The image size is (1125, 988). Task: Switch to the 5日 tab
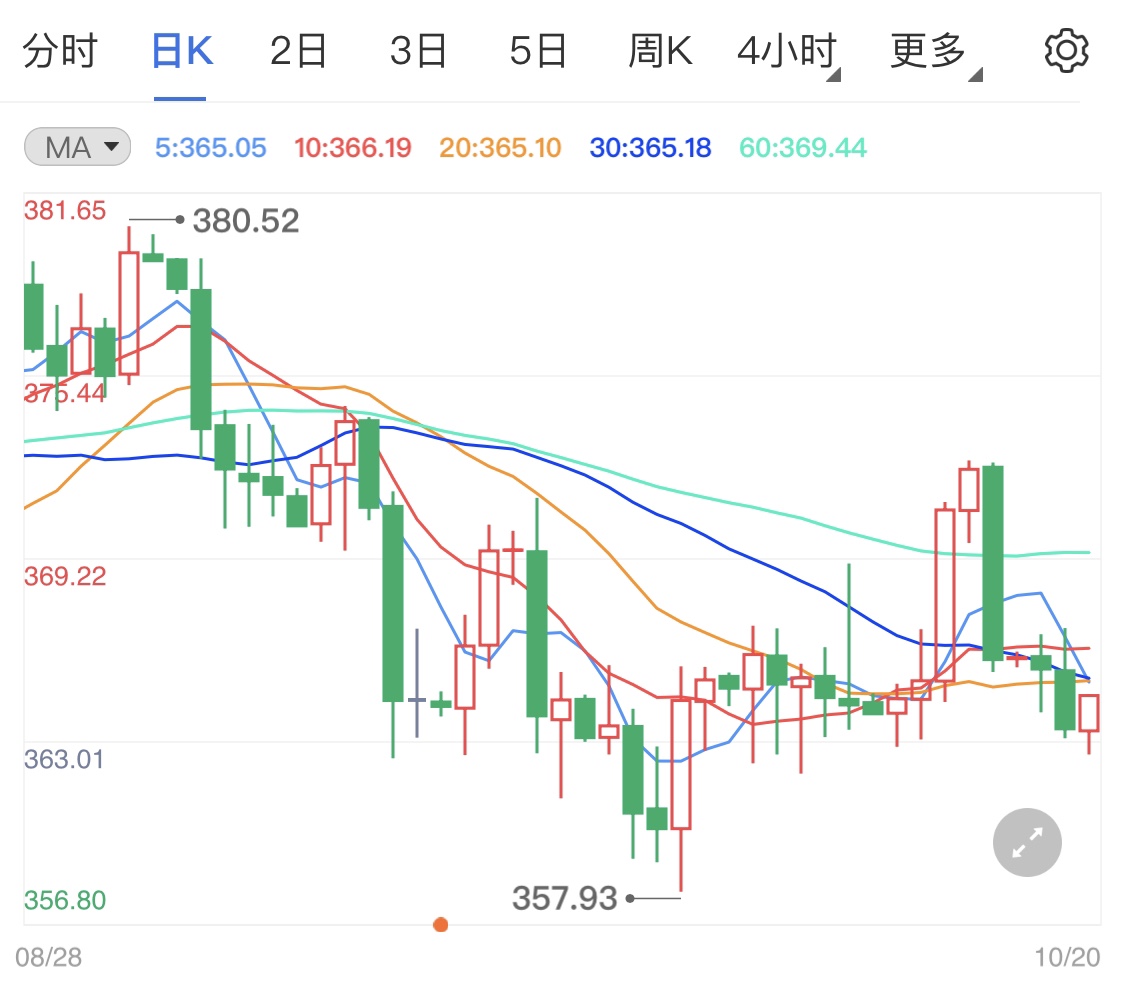[538, 51]
